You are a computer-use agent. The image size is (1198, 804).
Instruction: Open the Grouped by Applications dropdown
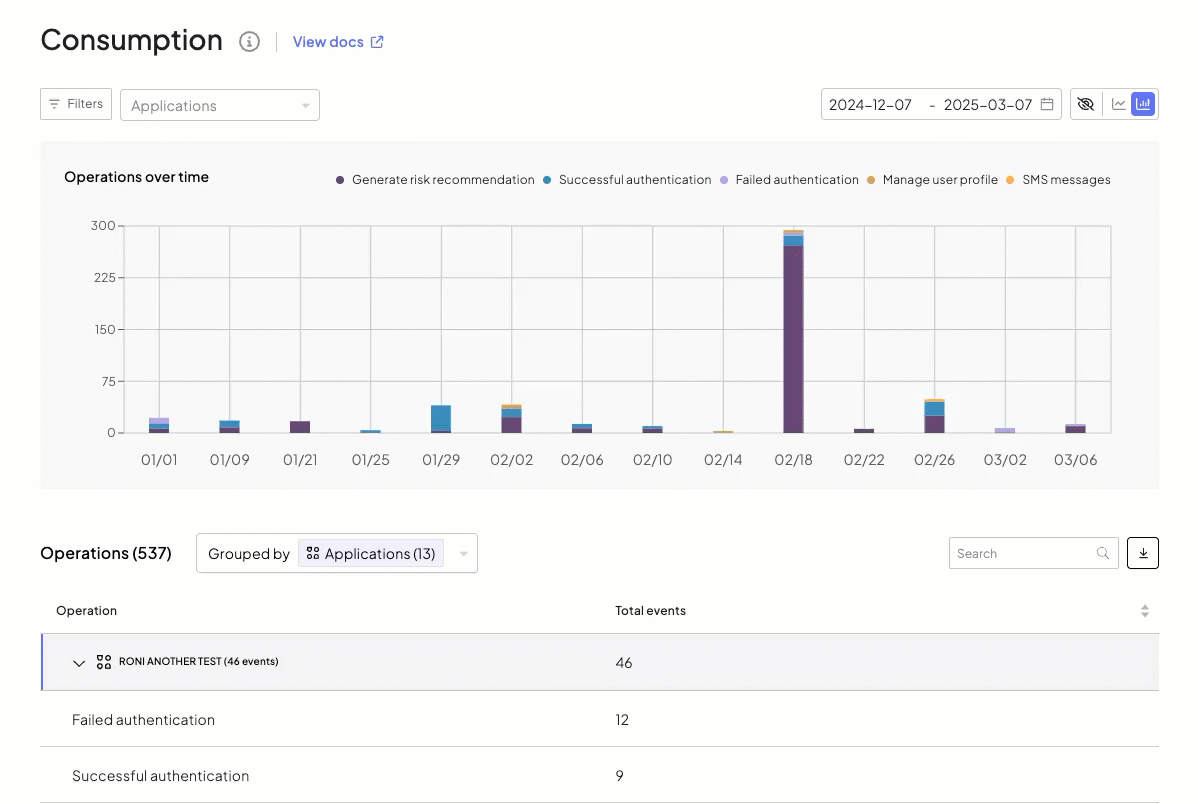click(x=337, y=553)
